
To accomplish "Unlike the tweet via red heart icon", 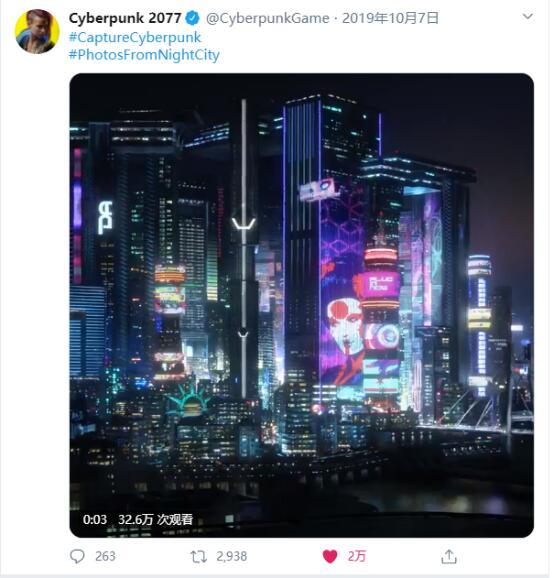I will click(x=330, y=556).
